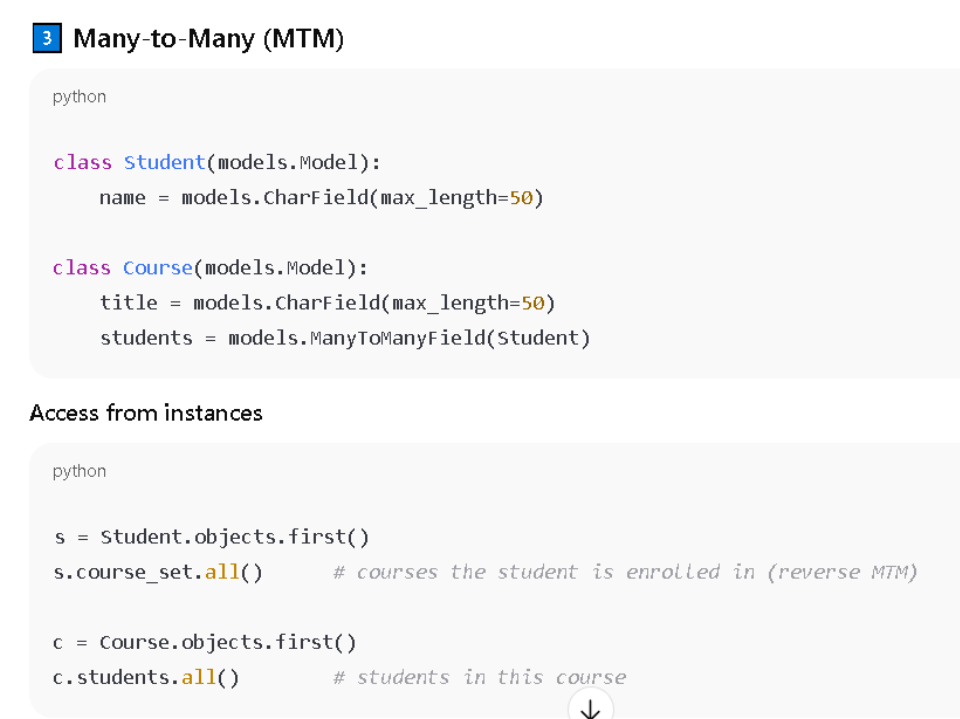Viewport: 960px width, 719px height.
Task: Click the class keyword before Course
Action: (x=82, y=268)
